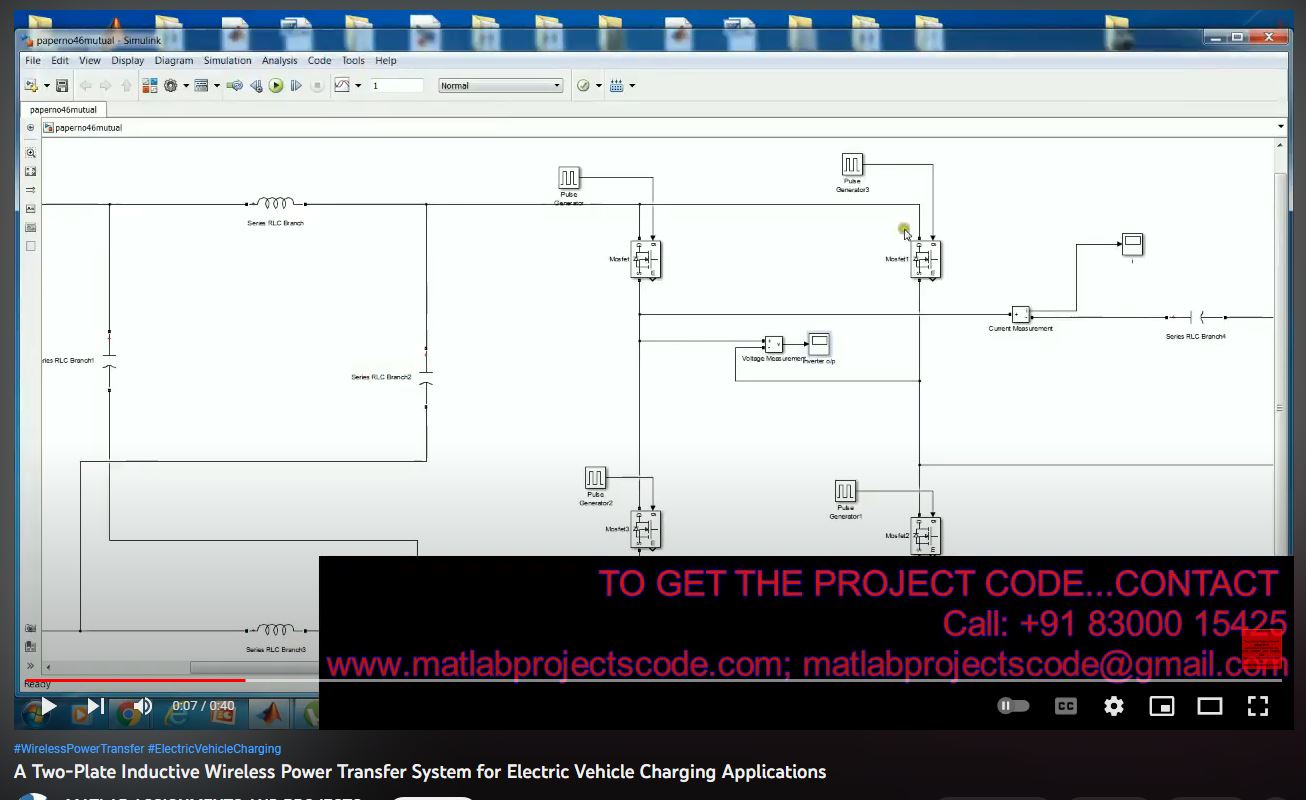1306x800 pixels.
Task: Click the Annotation tool in the palette
Action: coord(30,209)
